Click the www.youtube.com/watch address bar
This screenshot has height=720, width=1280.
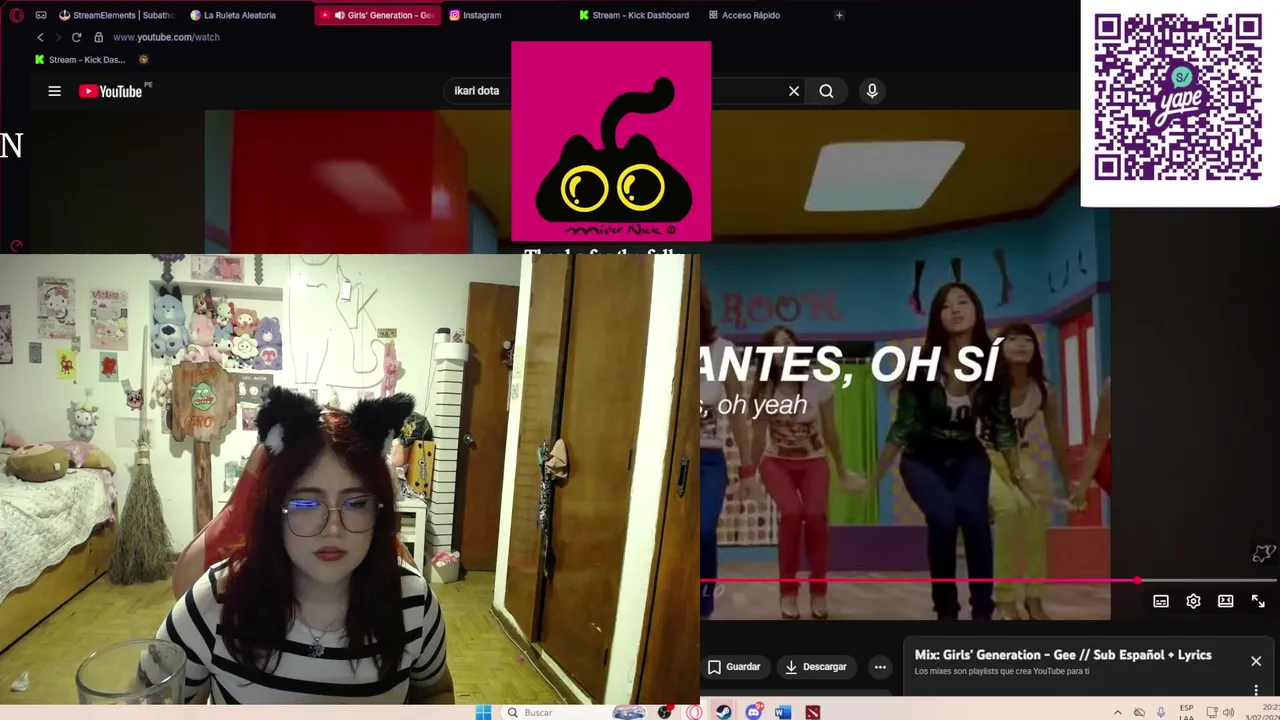[x=166, y=37]
